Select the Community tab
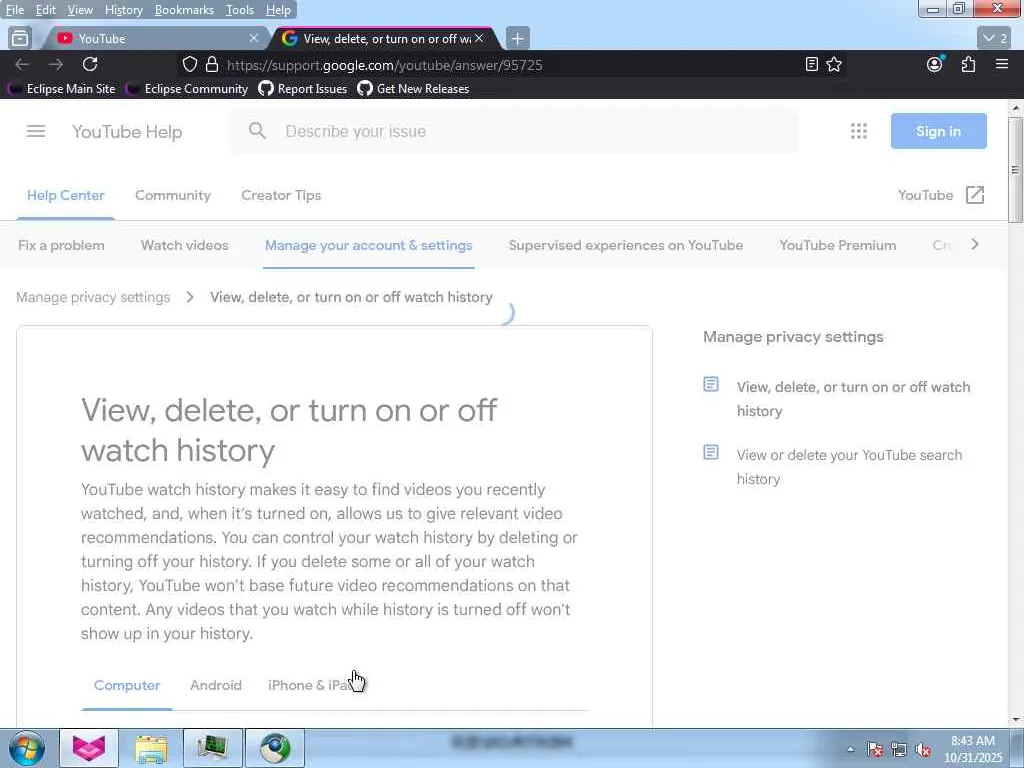Viewport: 1024px width, 768px height. (172, 195)
